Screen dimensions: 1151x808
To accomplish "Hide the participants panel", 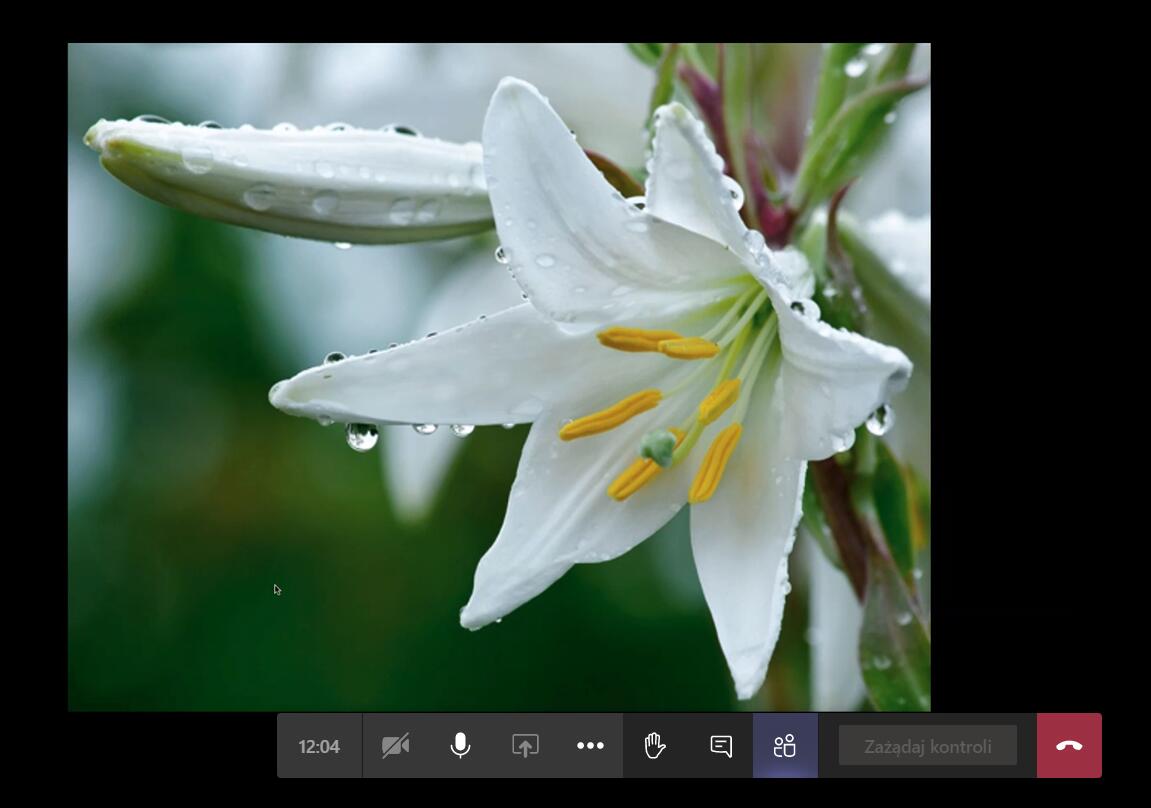I will click(785, 746).
